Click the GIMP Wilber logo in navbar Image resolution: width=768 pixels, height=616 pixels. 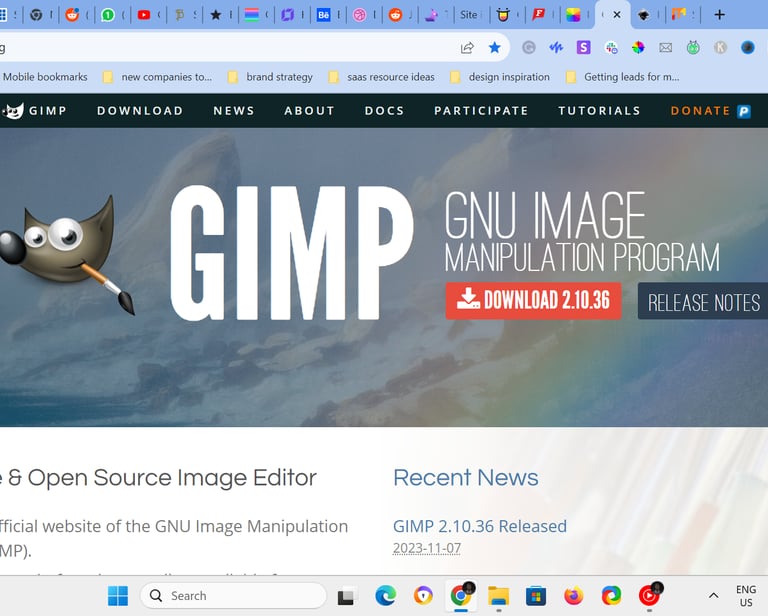[13, 111]
